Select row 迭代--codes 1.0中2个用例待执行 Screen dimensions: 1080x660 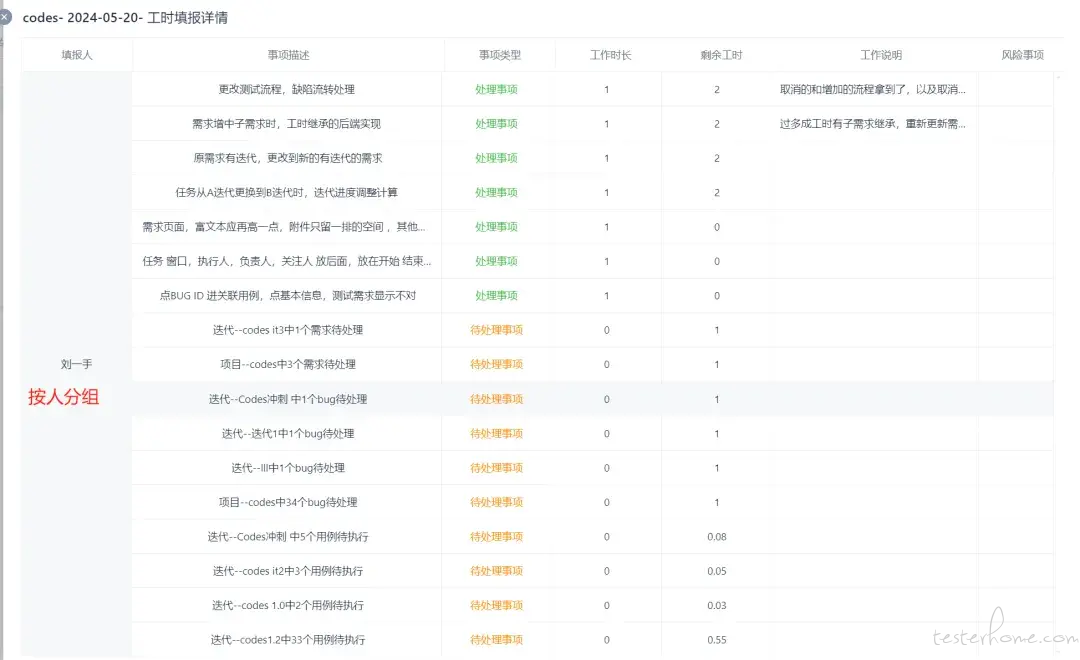592,606
